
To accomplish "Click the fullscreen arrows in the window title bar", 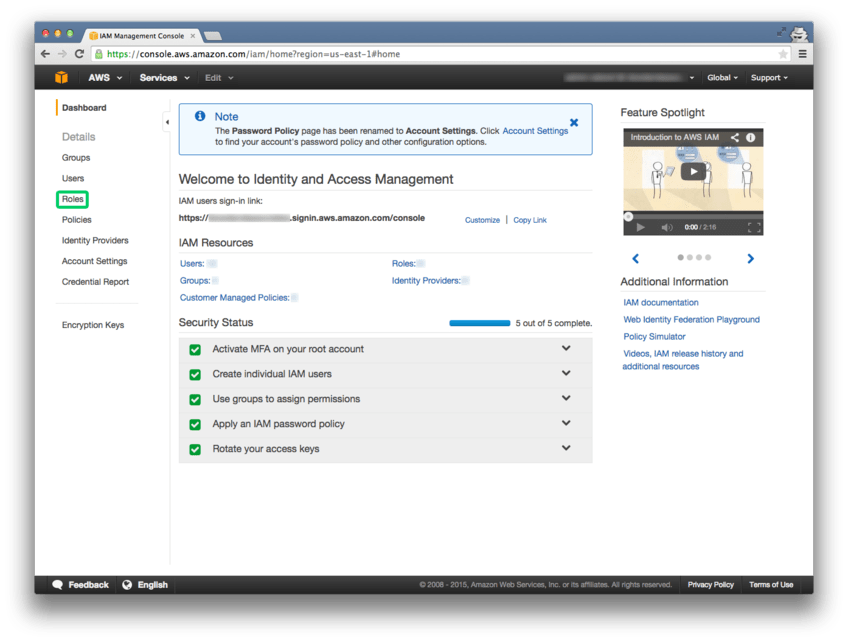I will [x=781, y=32].
